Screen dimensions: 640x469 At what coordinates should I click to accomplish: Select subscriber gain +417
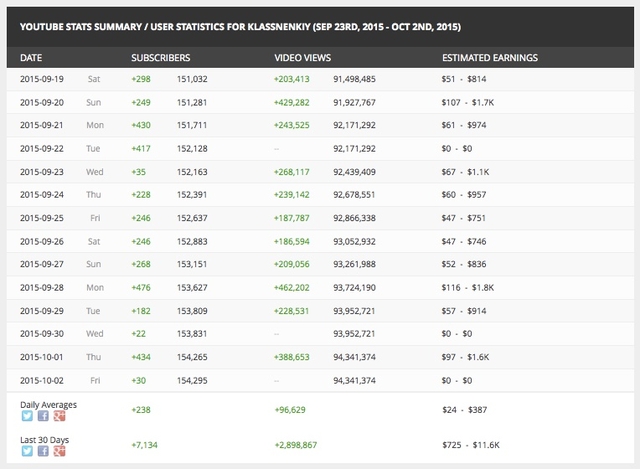(x=141, y=149)
